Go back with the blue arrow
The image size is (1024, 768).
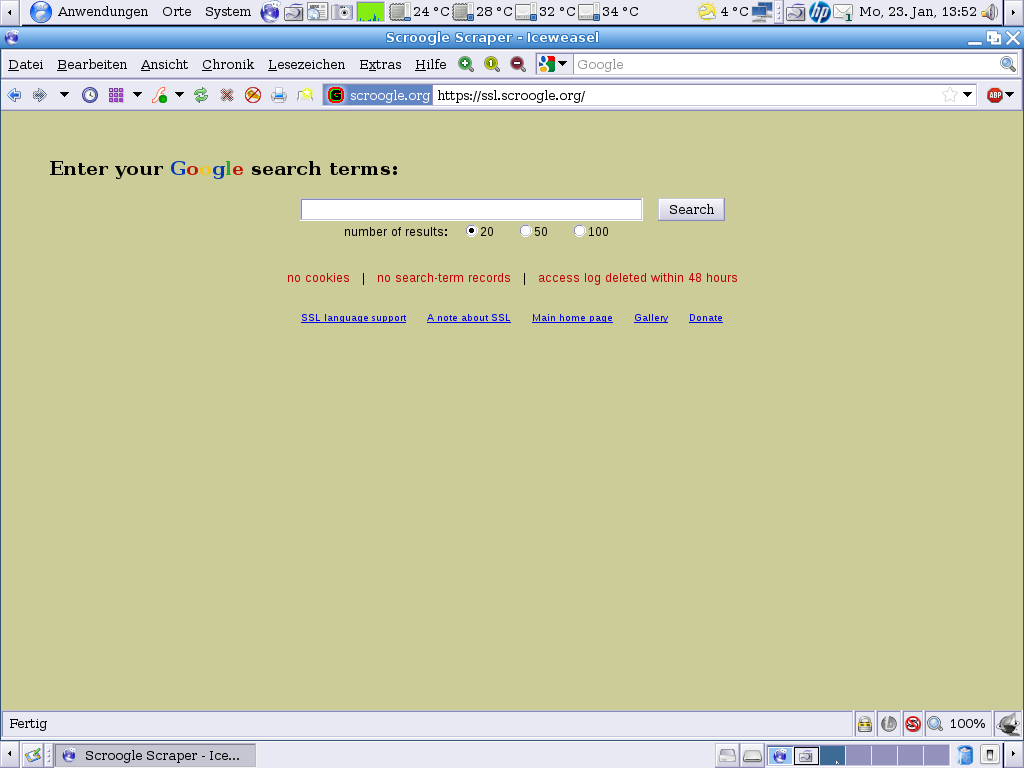[x=14, y=95]
